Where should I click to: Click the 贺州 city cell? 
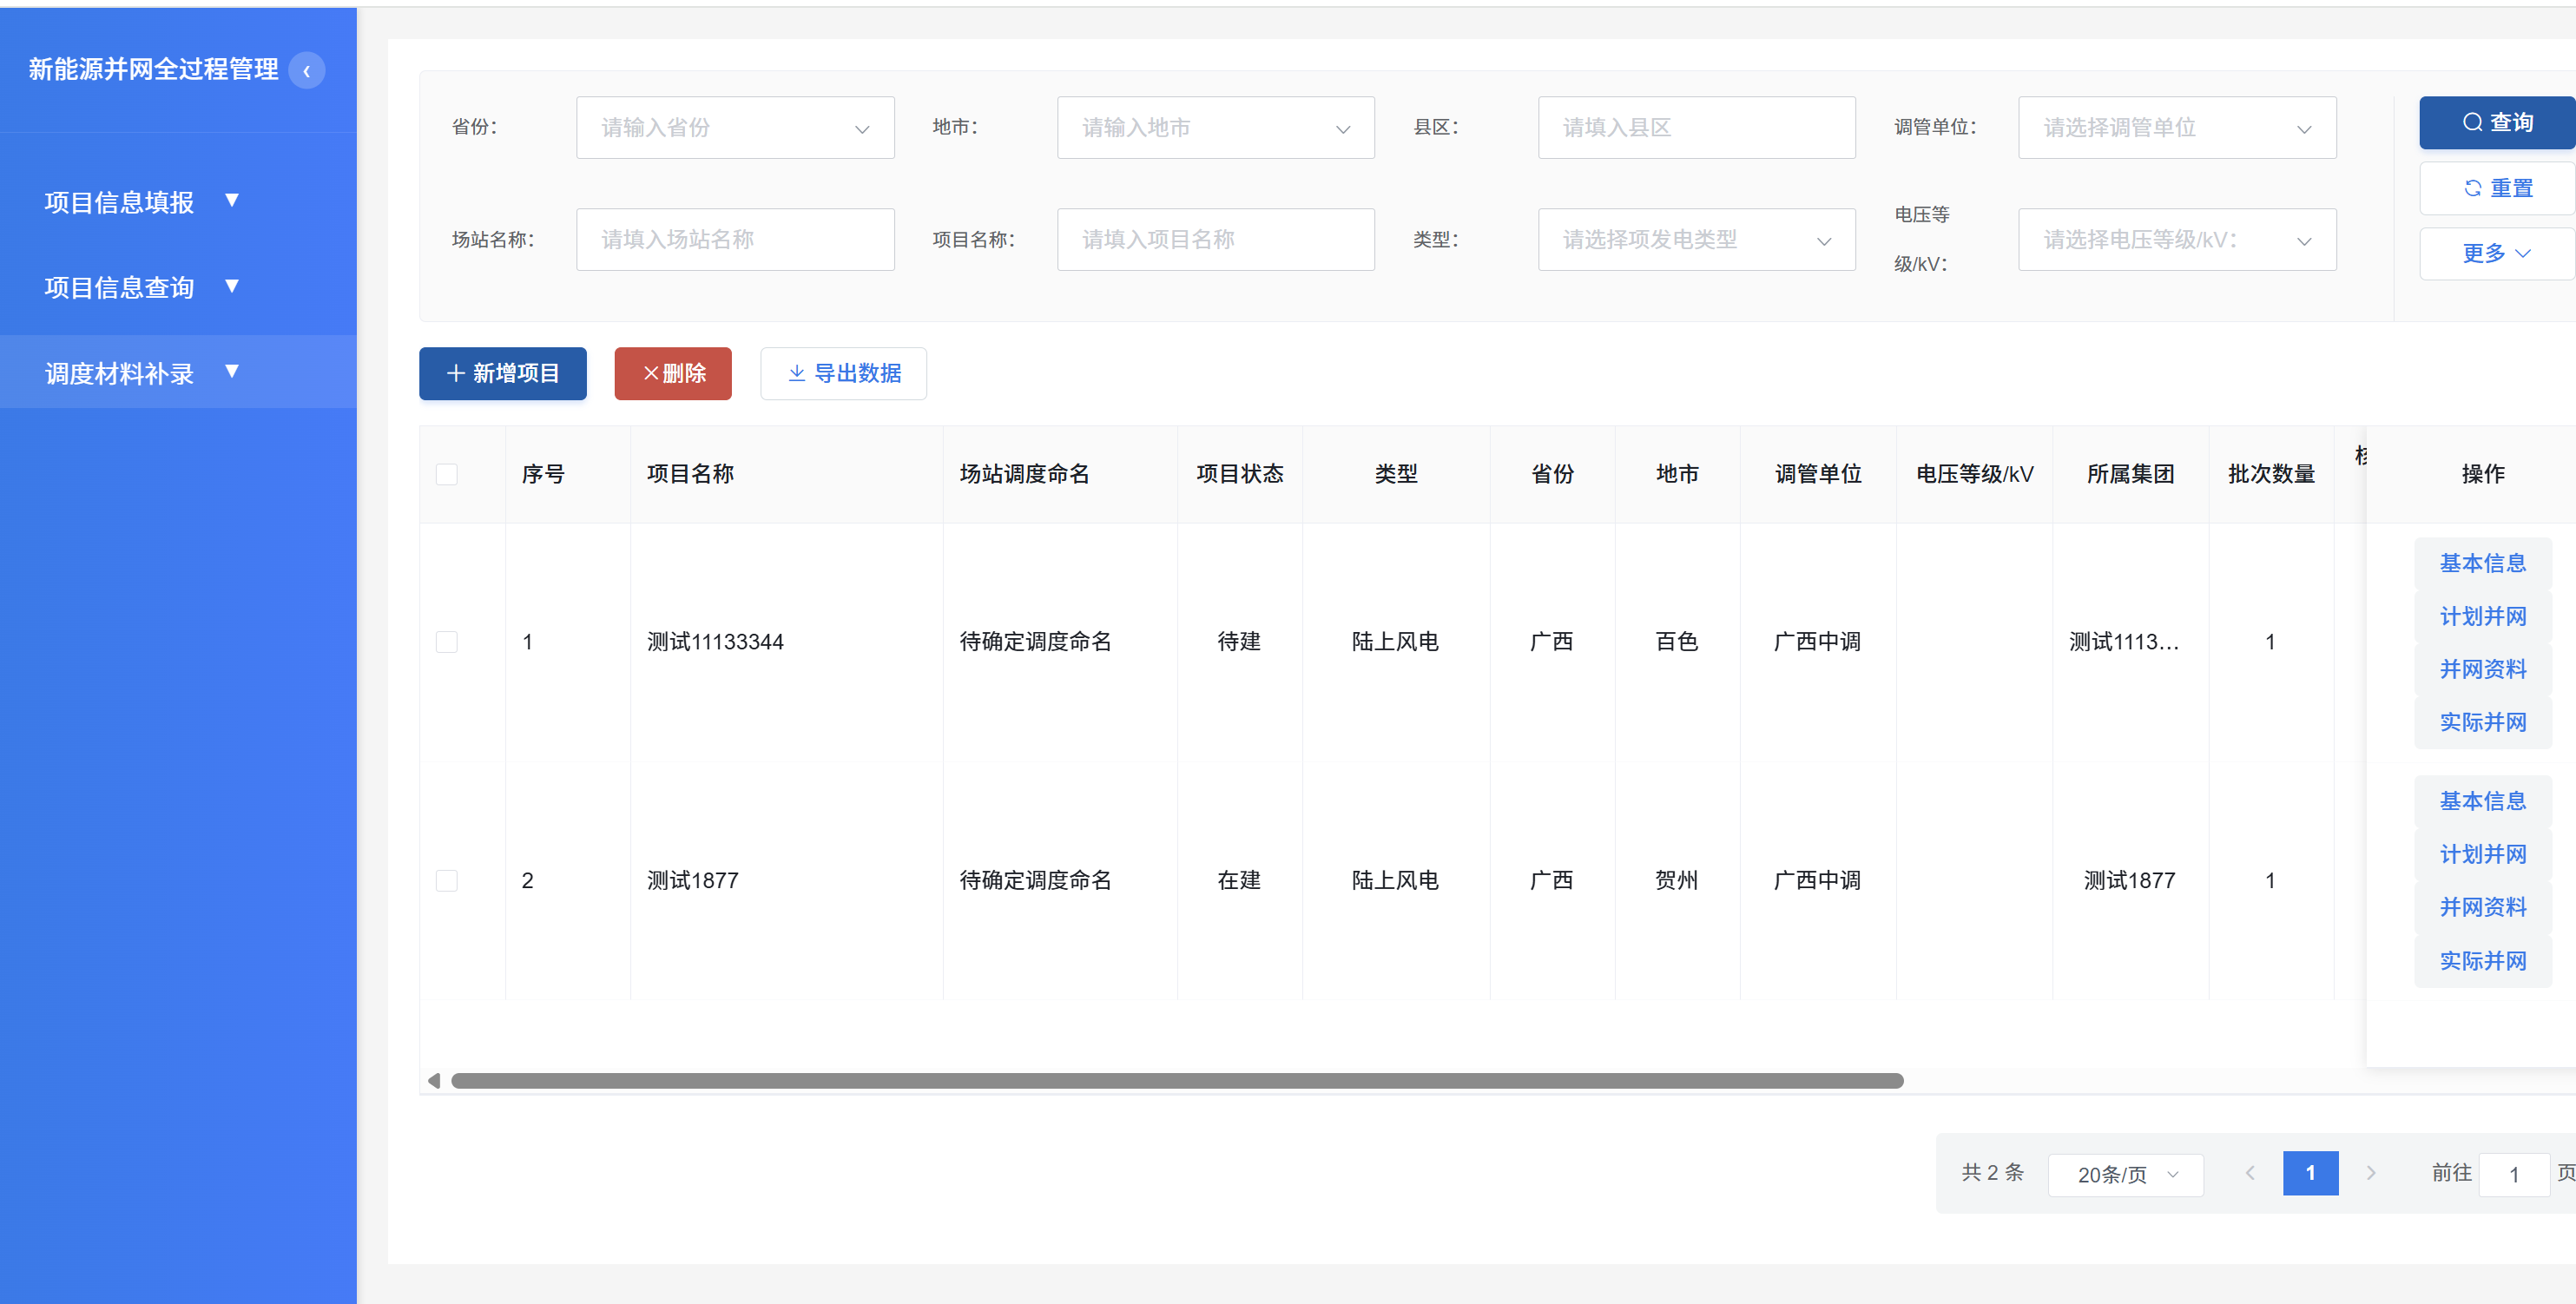coord(1677,881)
